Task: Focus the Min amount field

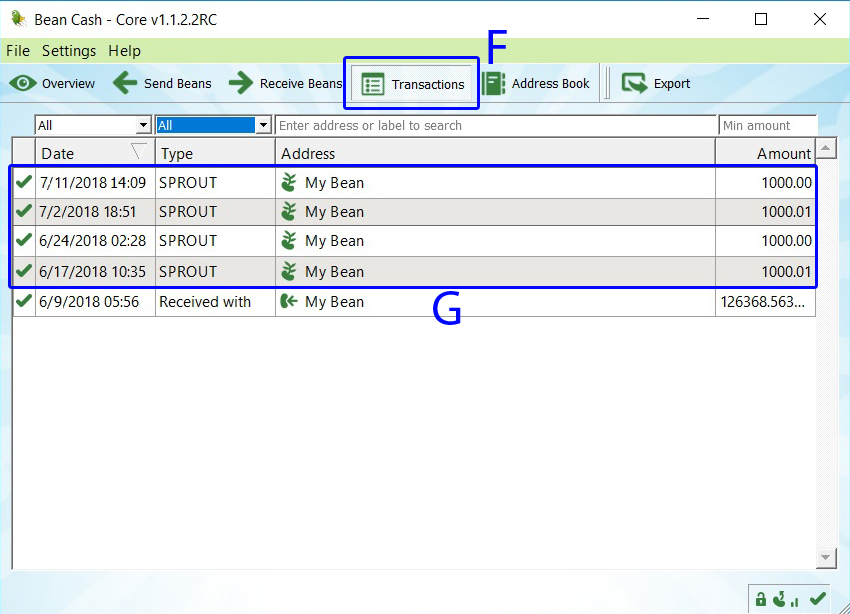Action: pos(768,125)
